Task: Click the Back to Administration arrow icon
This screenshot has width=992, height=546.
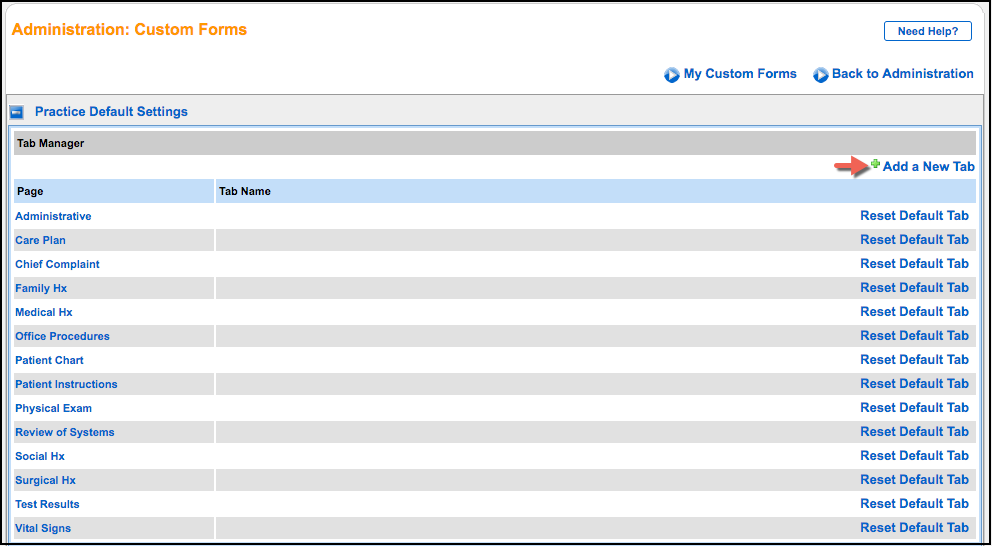Action: (x=821, y=75)
